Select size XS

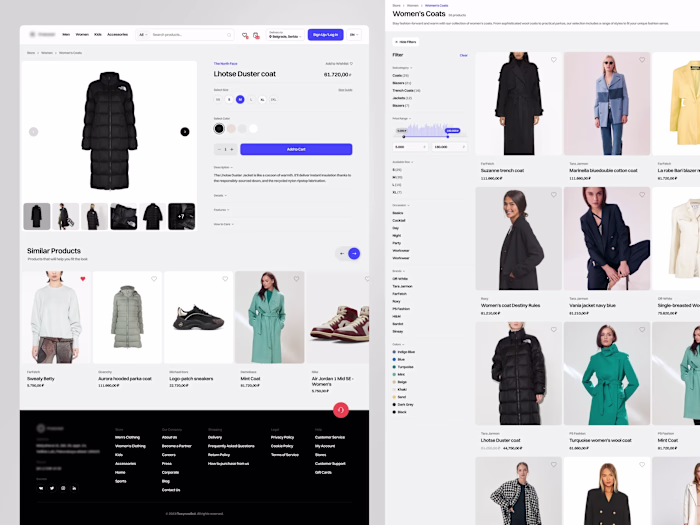click(x=218, y=100)
